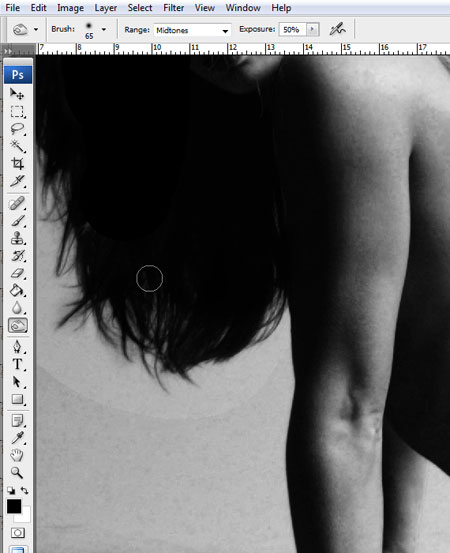Open the Image menu
The width and height of the screenshot is (450, 553).
[x=70, y=8]
